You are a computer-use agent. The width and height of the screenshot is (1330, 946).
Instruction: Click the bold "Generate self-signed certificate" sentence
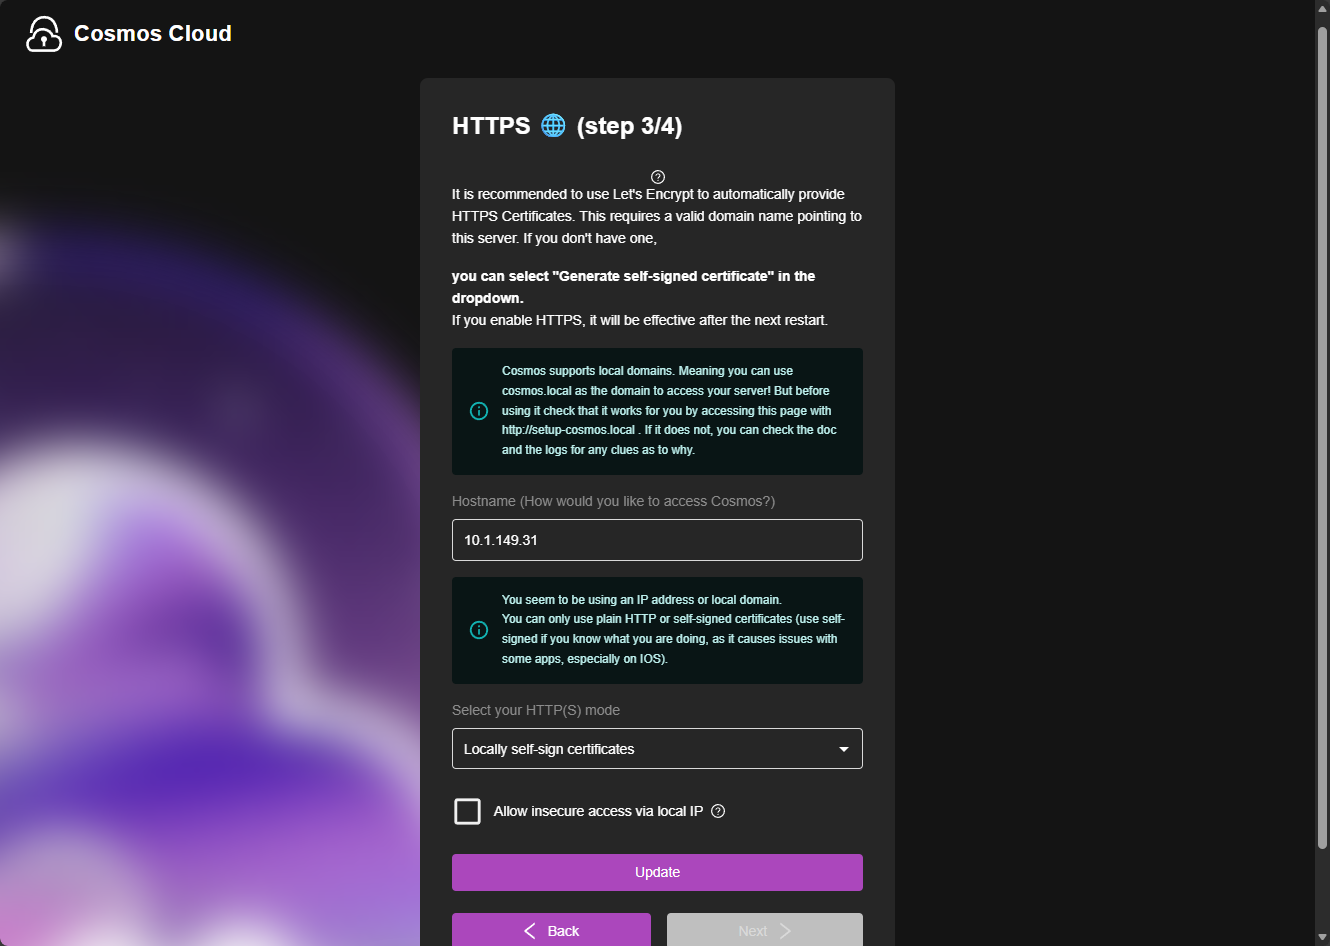click(x=633, y=287)
